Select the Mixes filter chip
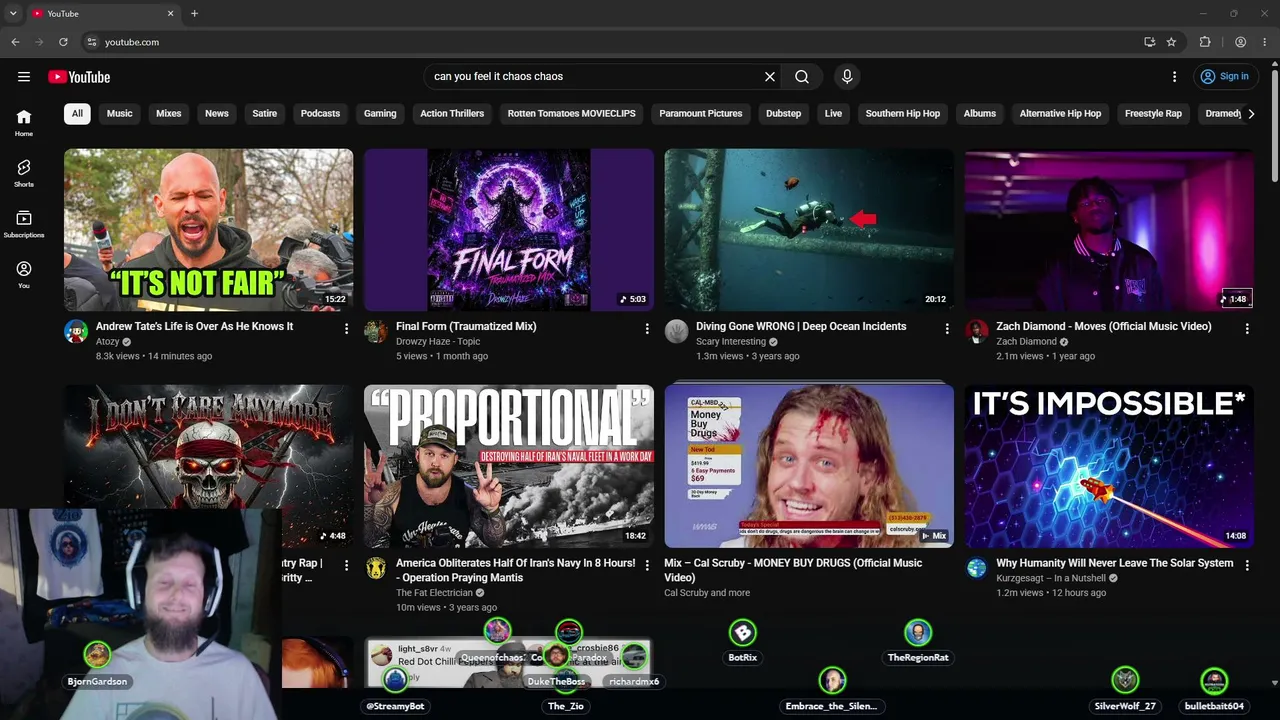 [169, 114]
